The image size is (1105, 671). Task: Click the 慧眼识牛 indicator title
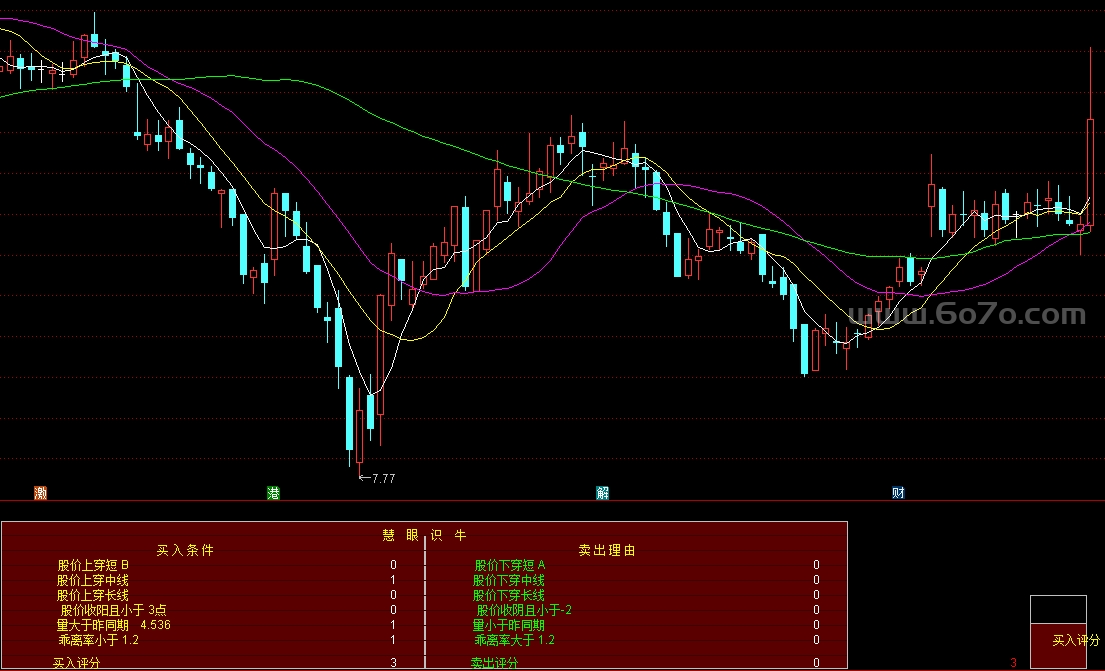(424, 535)
